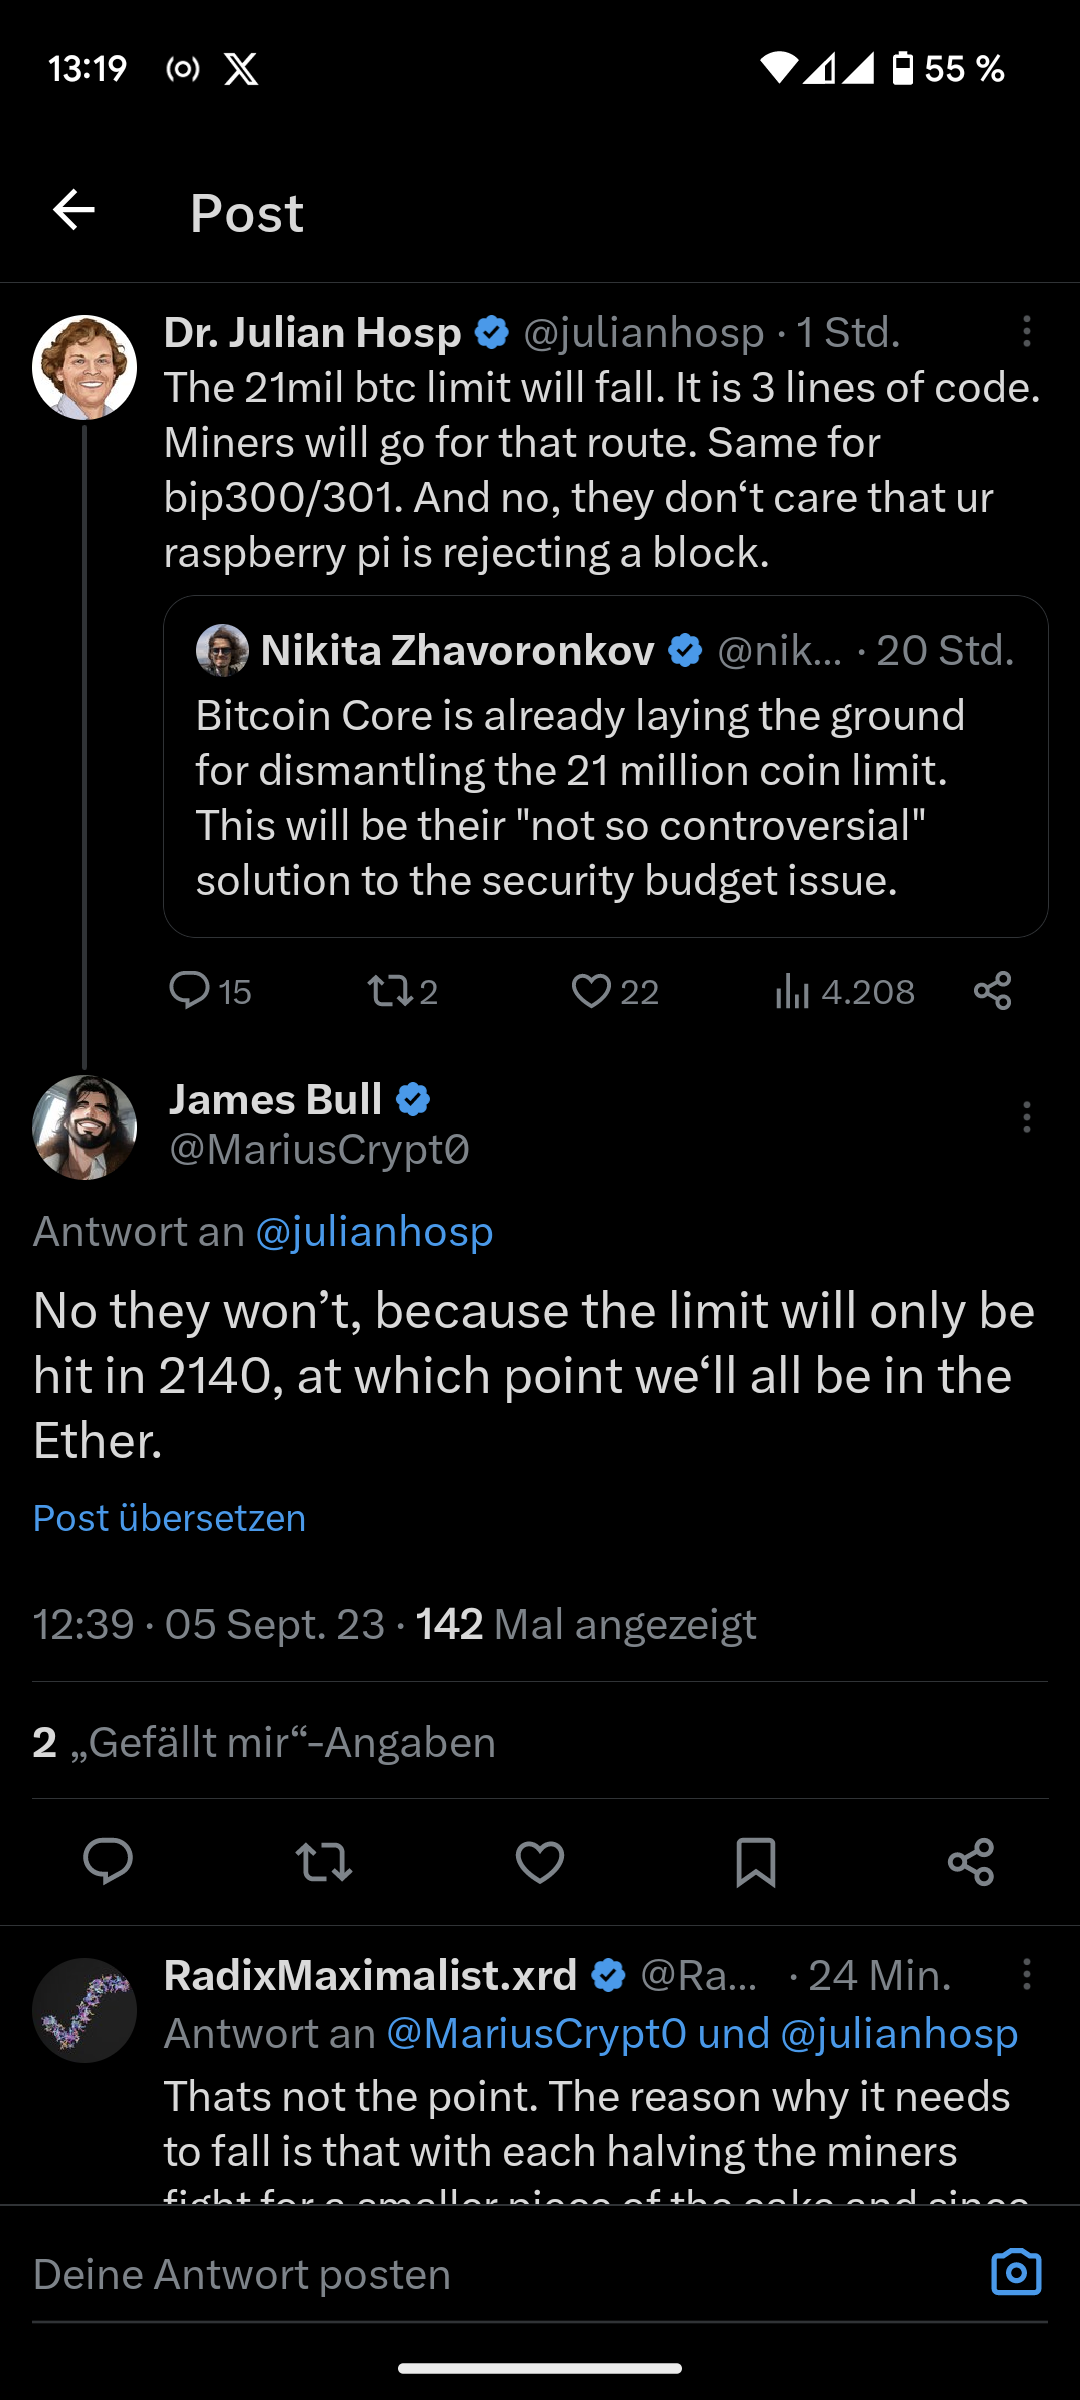Share James Bull's post
1080x2400 pixels.
(x=971, y=1862)
